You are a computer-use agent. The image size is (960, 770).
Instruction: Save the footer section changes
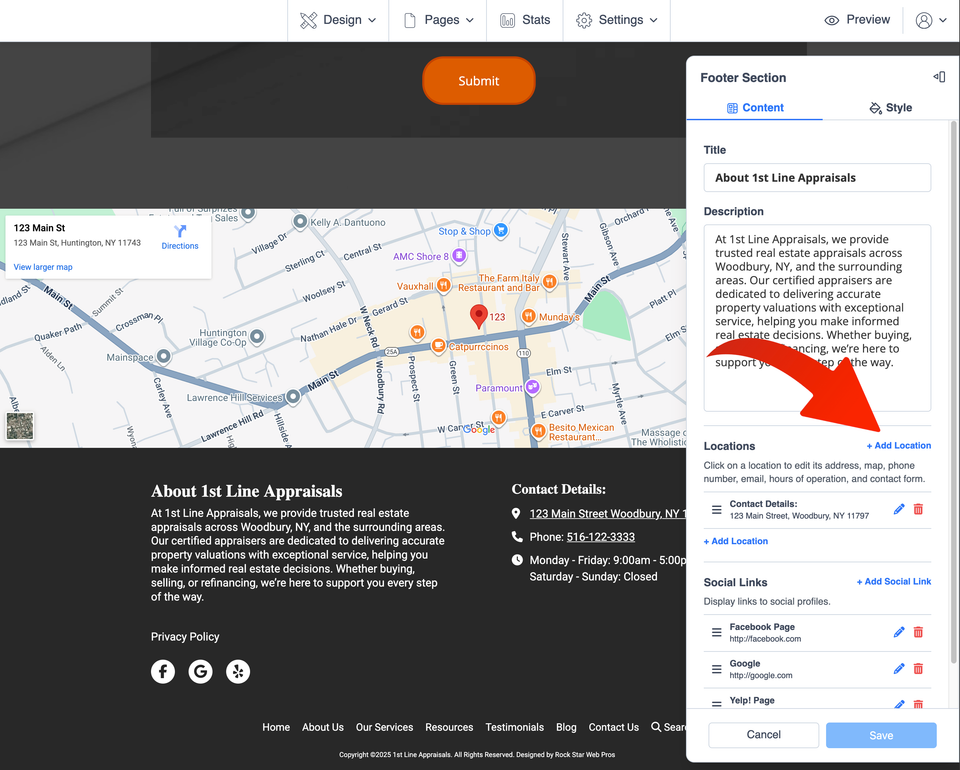[881, 735]
